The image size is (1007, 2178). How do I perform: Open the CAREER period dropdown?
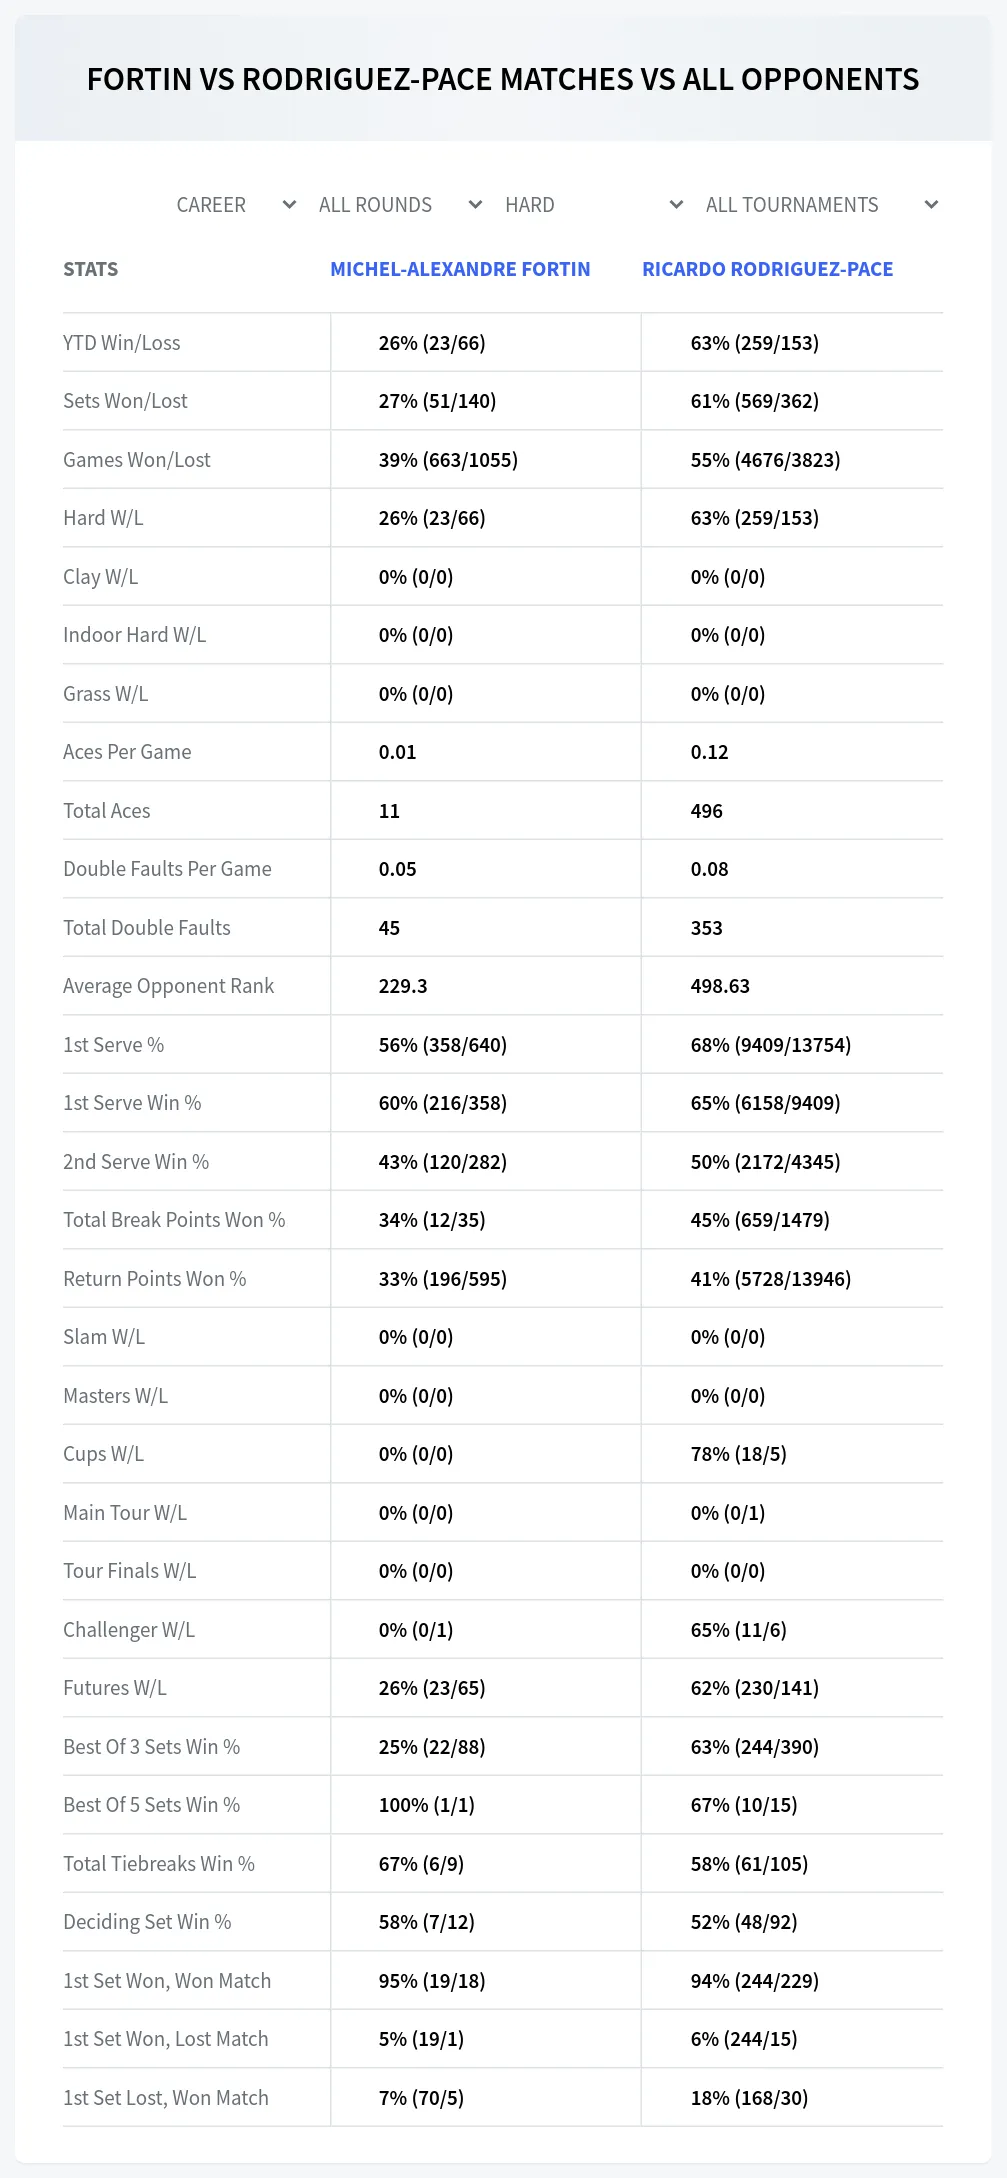click(x=235, y=205)
